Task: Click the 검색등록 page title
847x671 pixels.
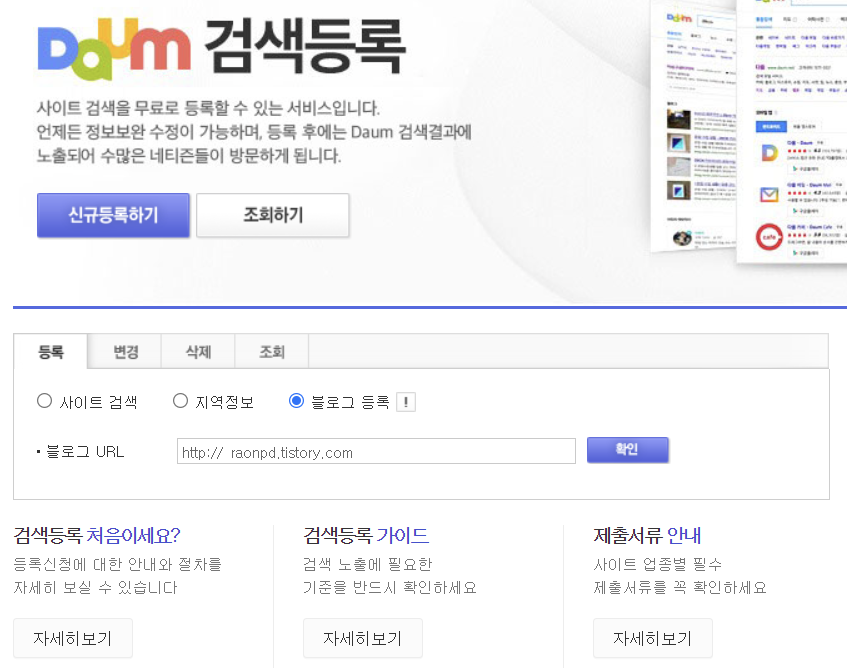Action: pos(305,46)
